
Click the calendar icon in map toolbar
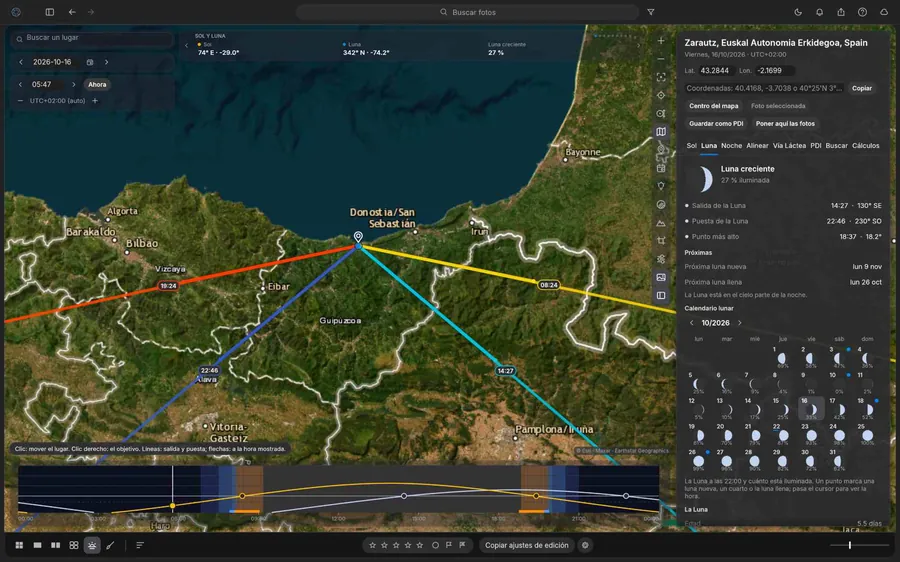pos(661,168)
